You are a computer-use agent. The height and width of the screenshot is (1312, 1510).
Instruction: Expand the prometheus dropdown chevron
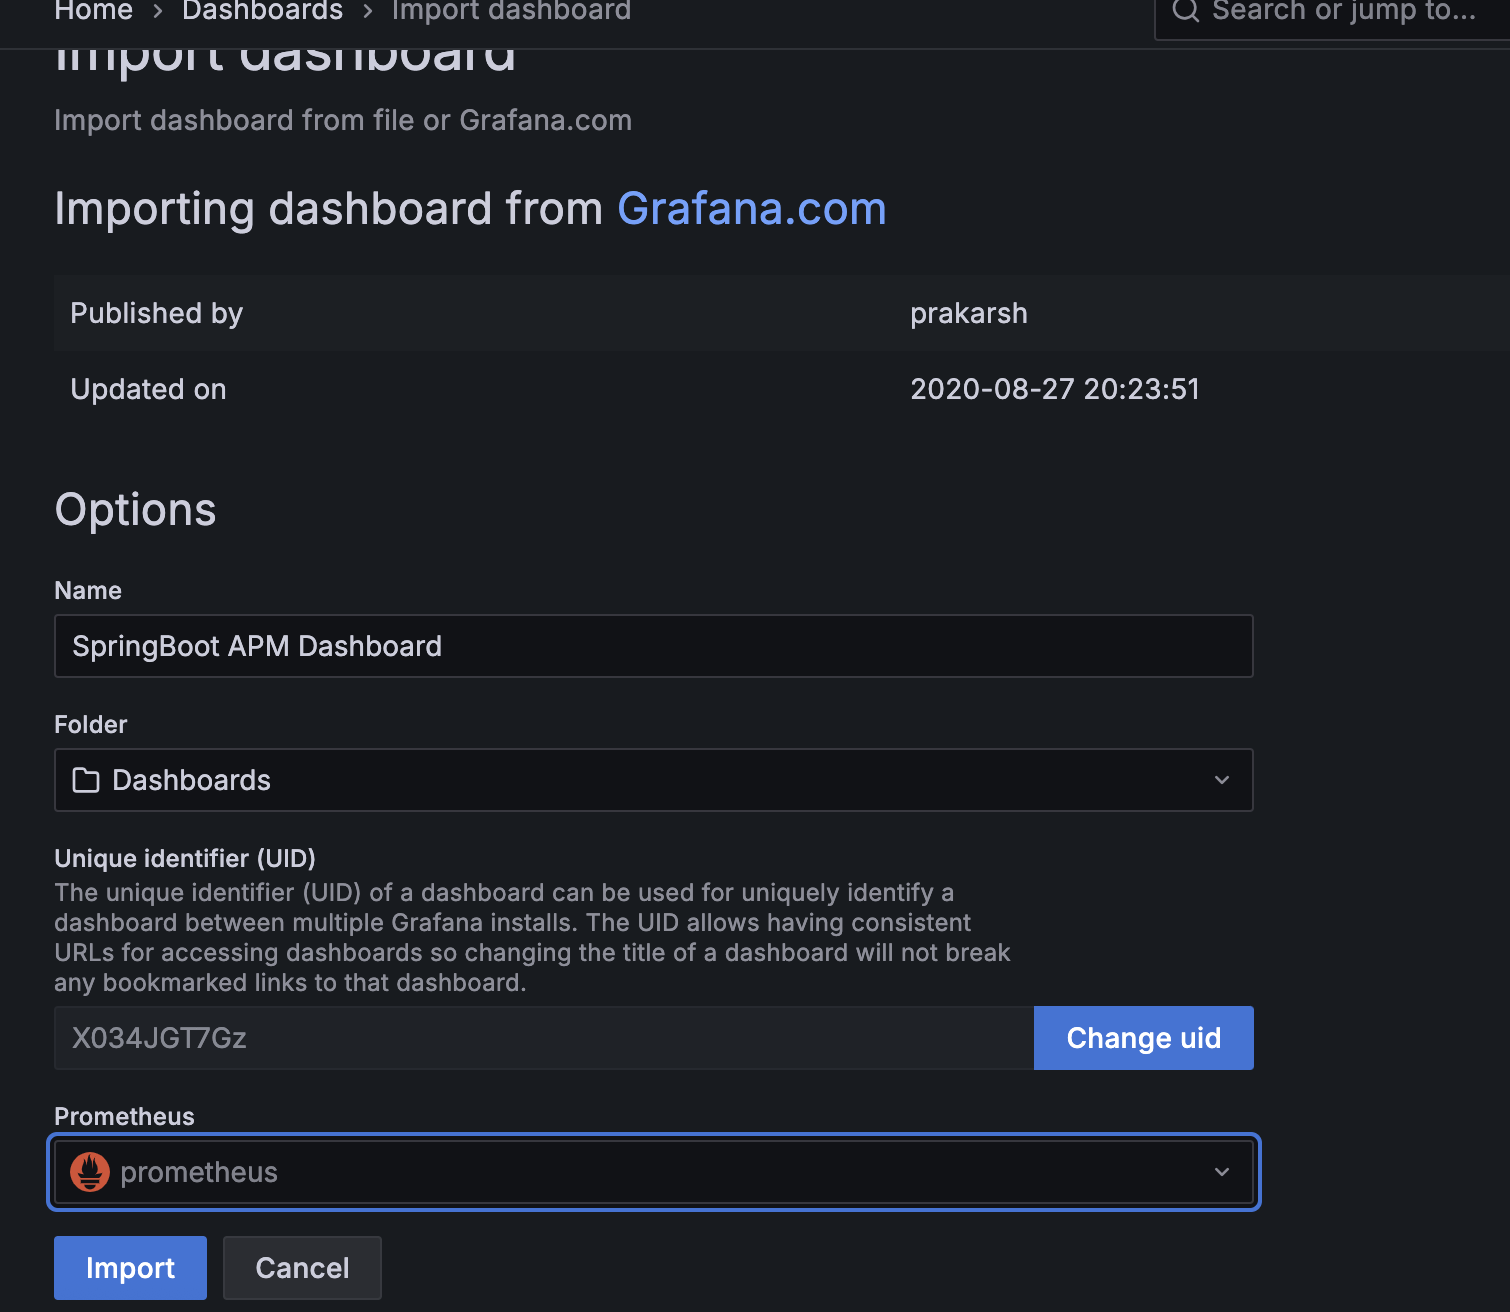(x=1221, y=1172)
